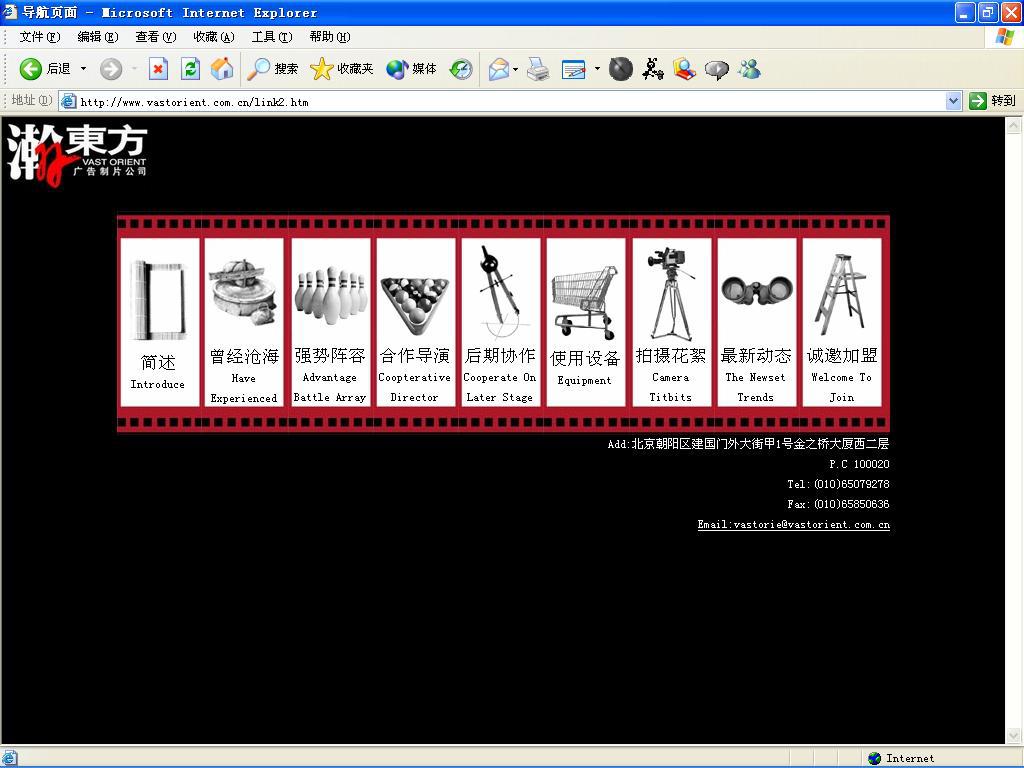Click the Search (搜索) magnifier button
This screenshot has height=768, width=1024.
tap(273, 69)
